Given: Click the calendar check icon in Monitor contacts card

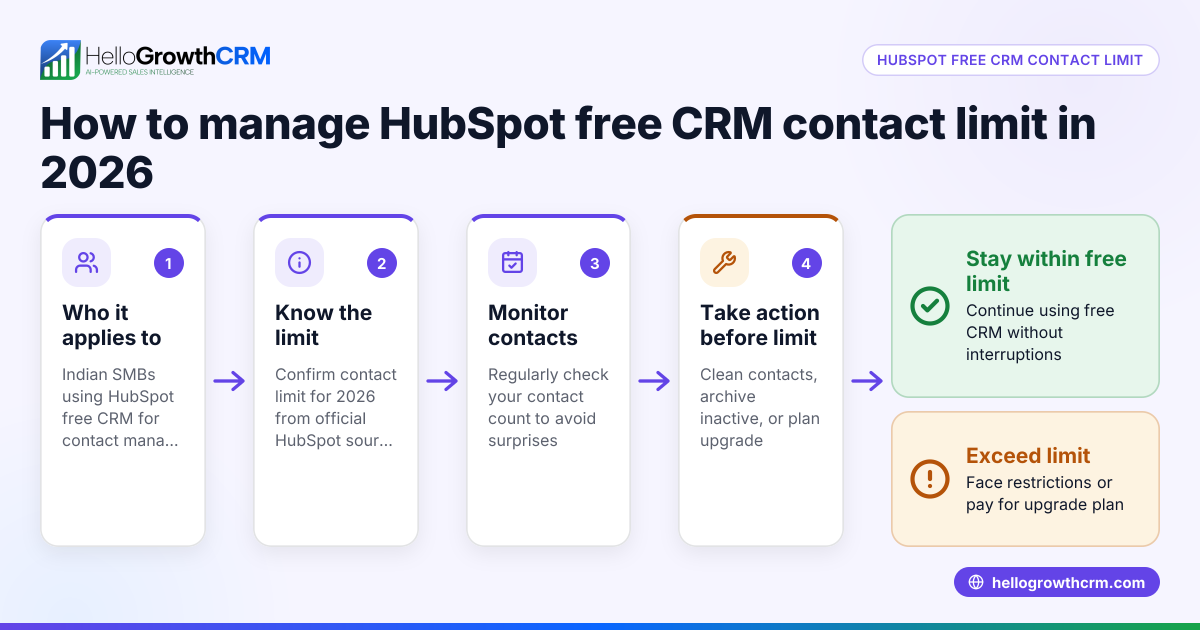Looking at the screenshot, I should (512, 263).
